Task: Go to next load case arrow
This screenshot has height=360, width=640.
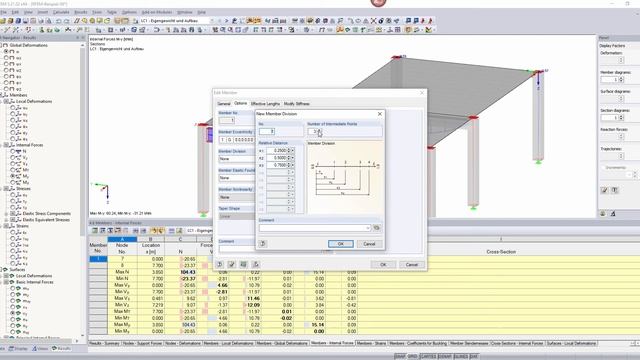Action: click(x=227, y=21)
